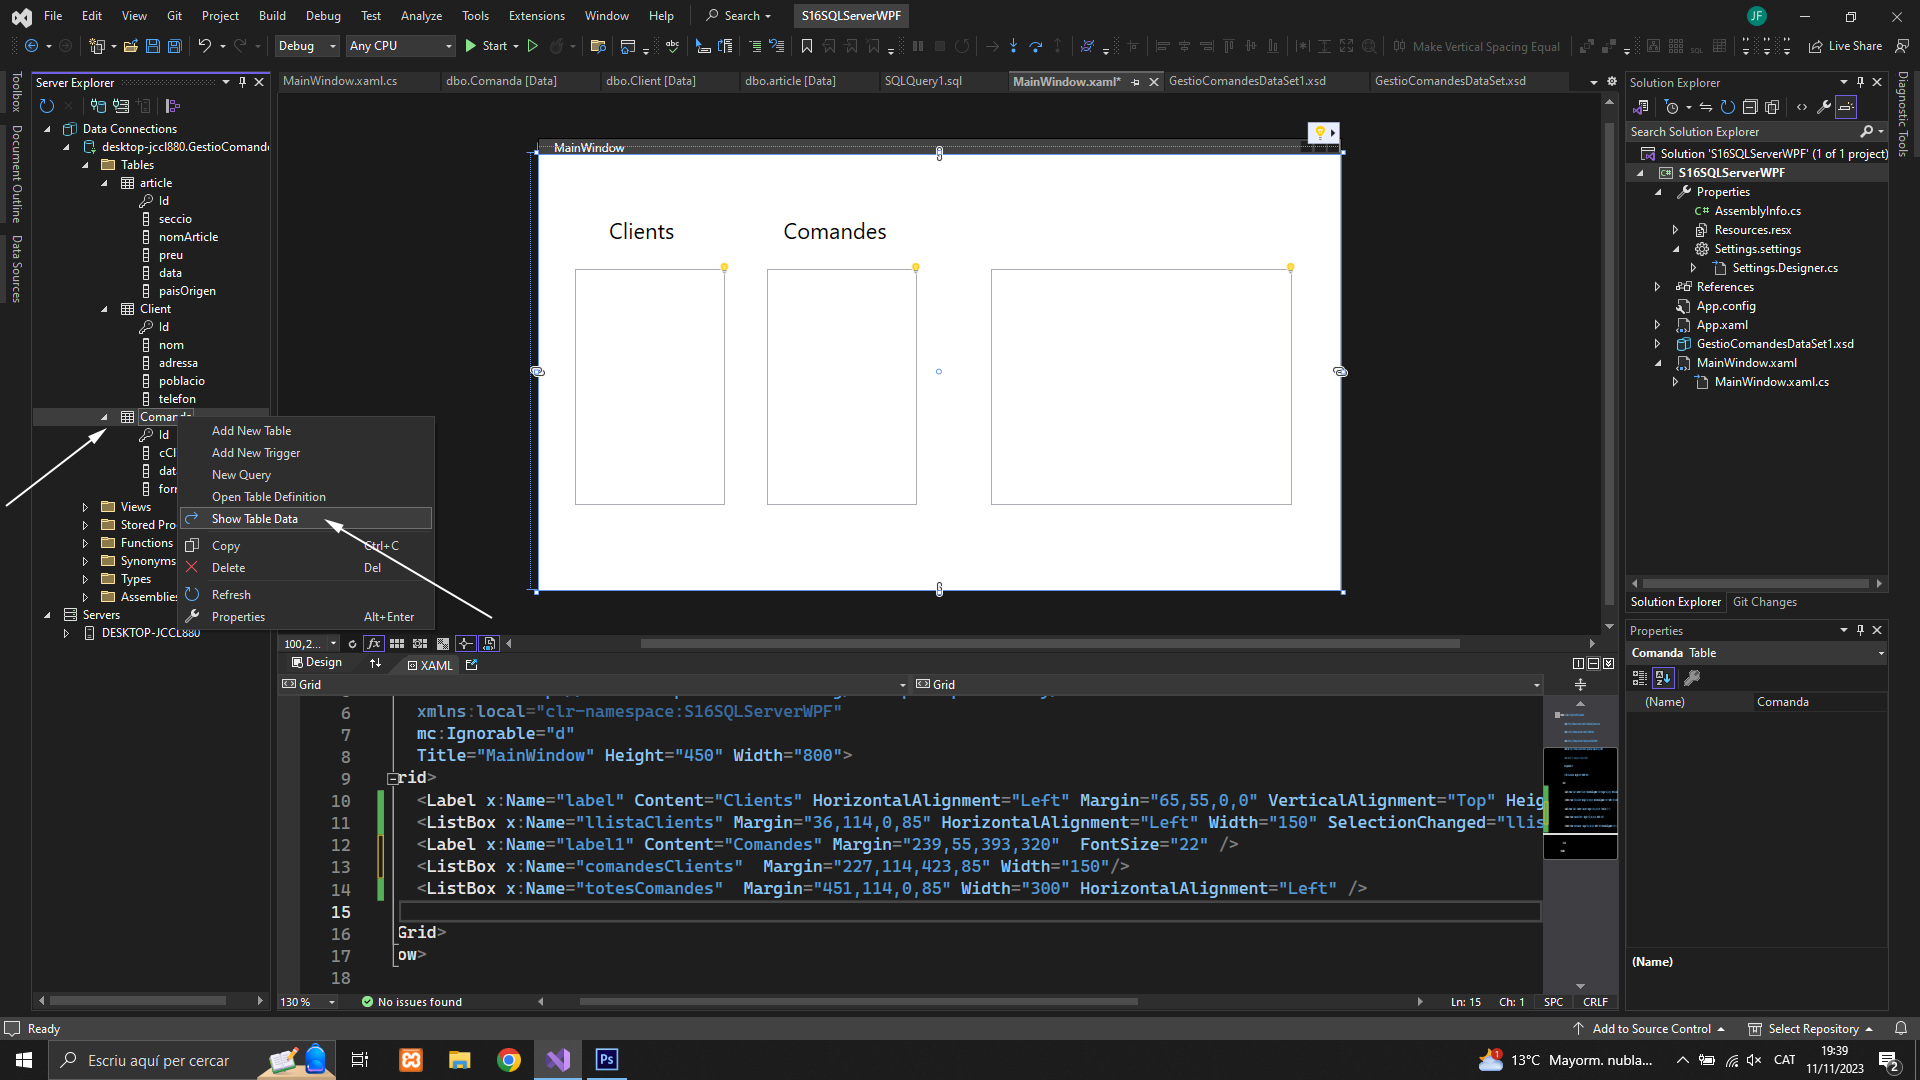This screenshot has height=1080, width=1920.
Task: Toggle snapping to snaplines button
Action: click(466, 644)
